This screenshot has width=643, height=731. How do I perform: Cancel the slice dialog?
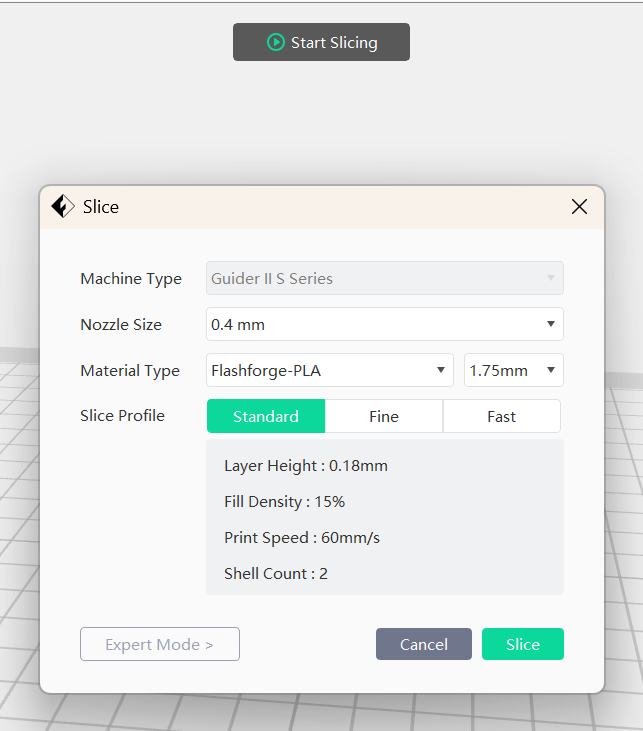coord(424,644)
